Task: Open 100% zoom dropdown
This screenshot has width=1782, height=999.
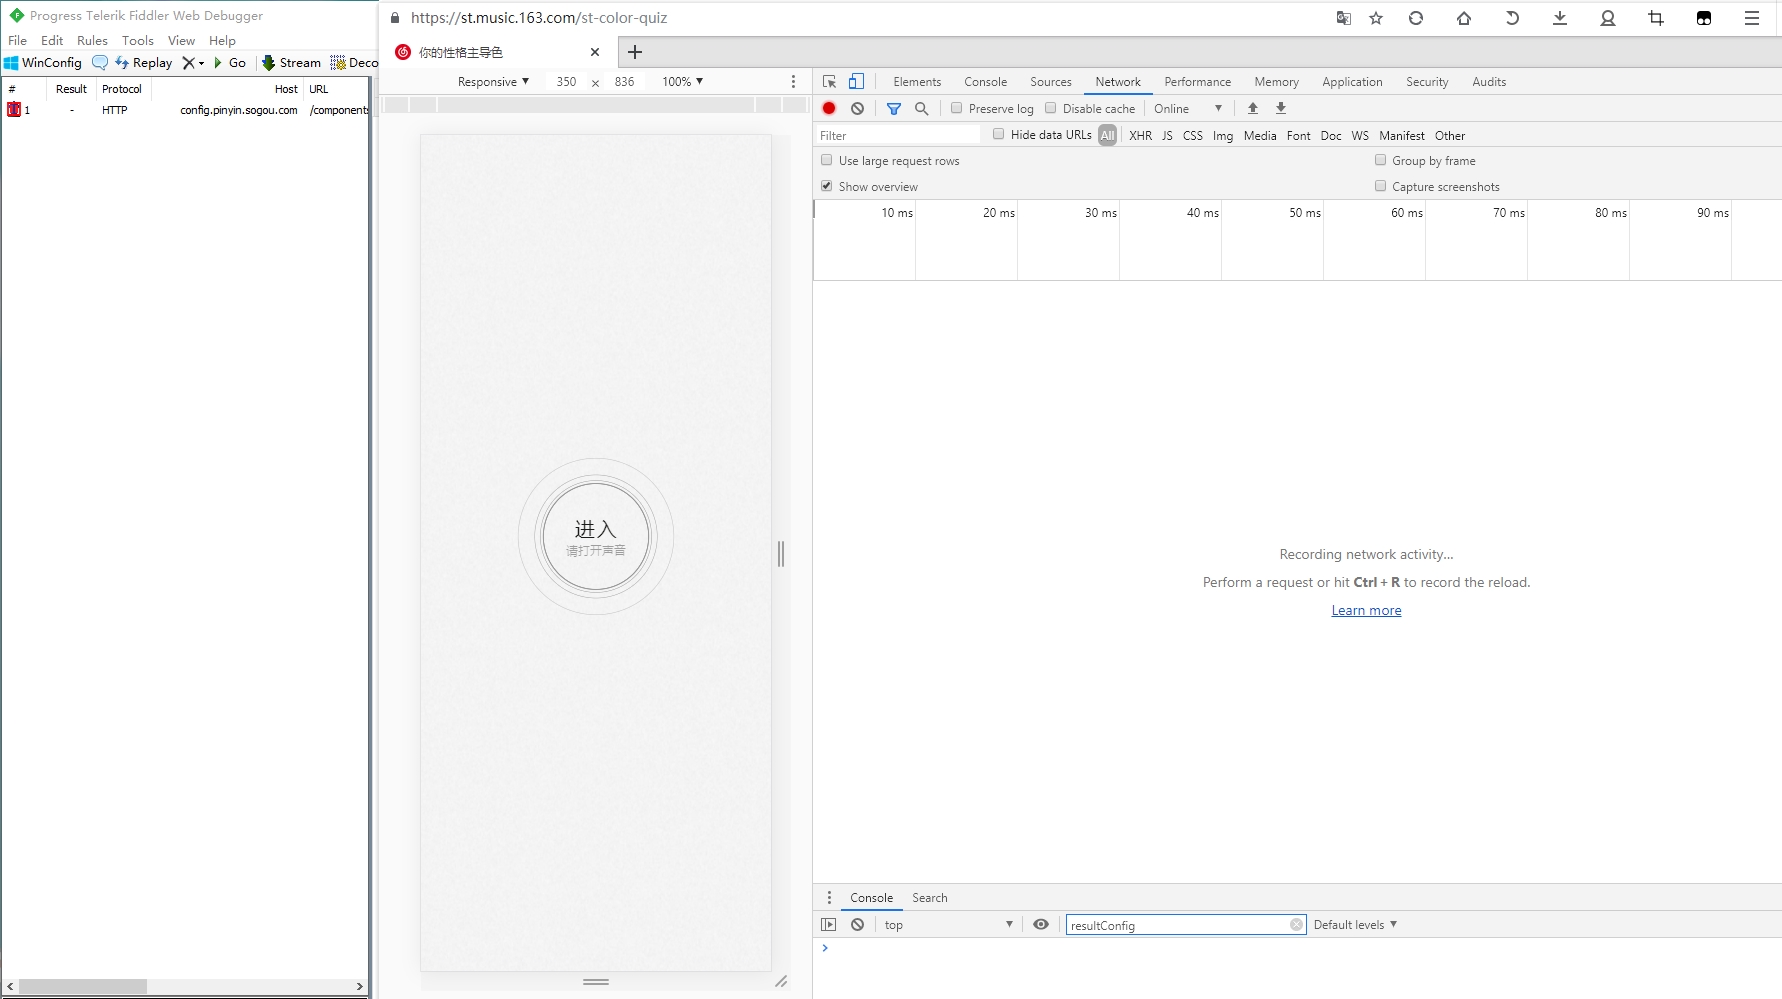Action: (x=682, y=82)
